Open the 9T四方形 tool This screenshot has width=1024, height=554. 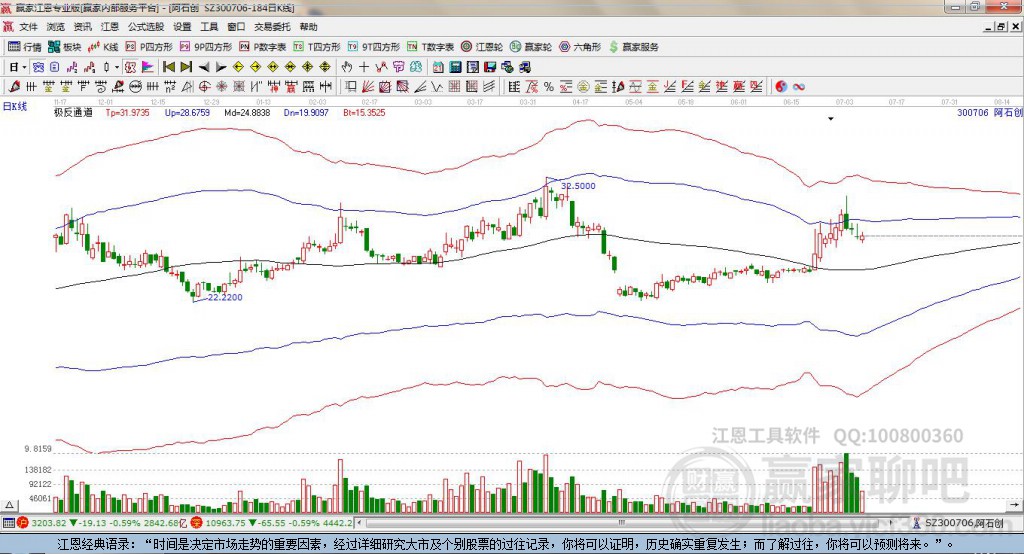click(374, 47)
